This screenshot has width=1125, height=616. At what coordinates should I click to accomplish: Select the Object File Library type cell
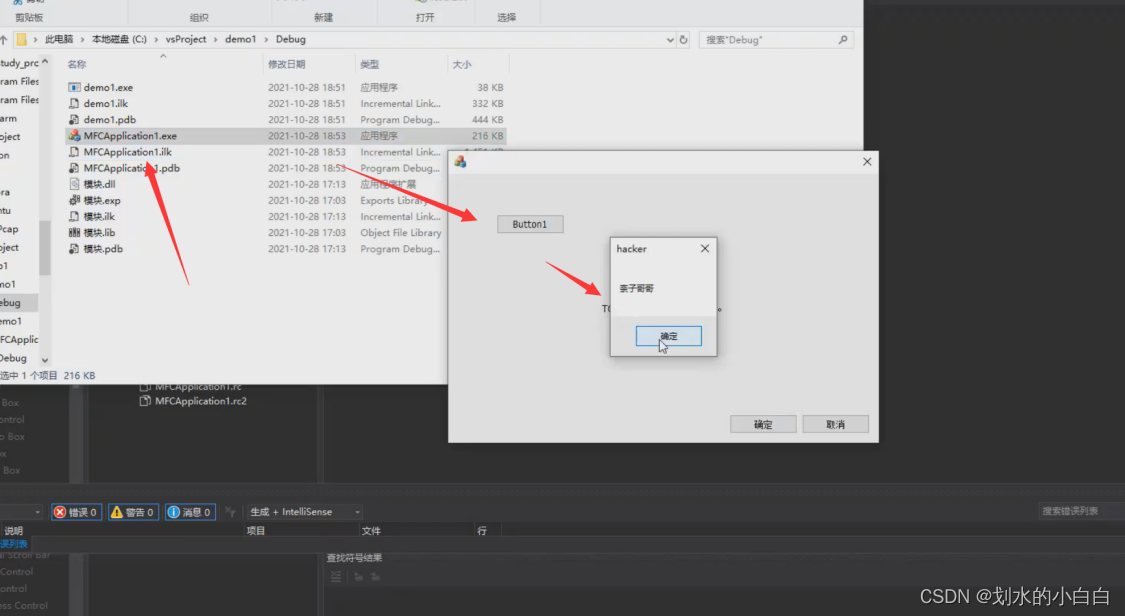pyautogui.click(x=400, y=232)
